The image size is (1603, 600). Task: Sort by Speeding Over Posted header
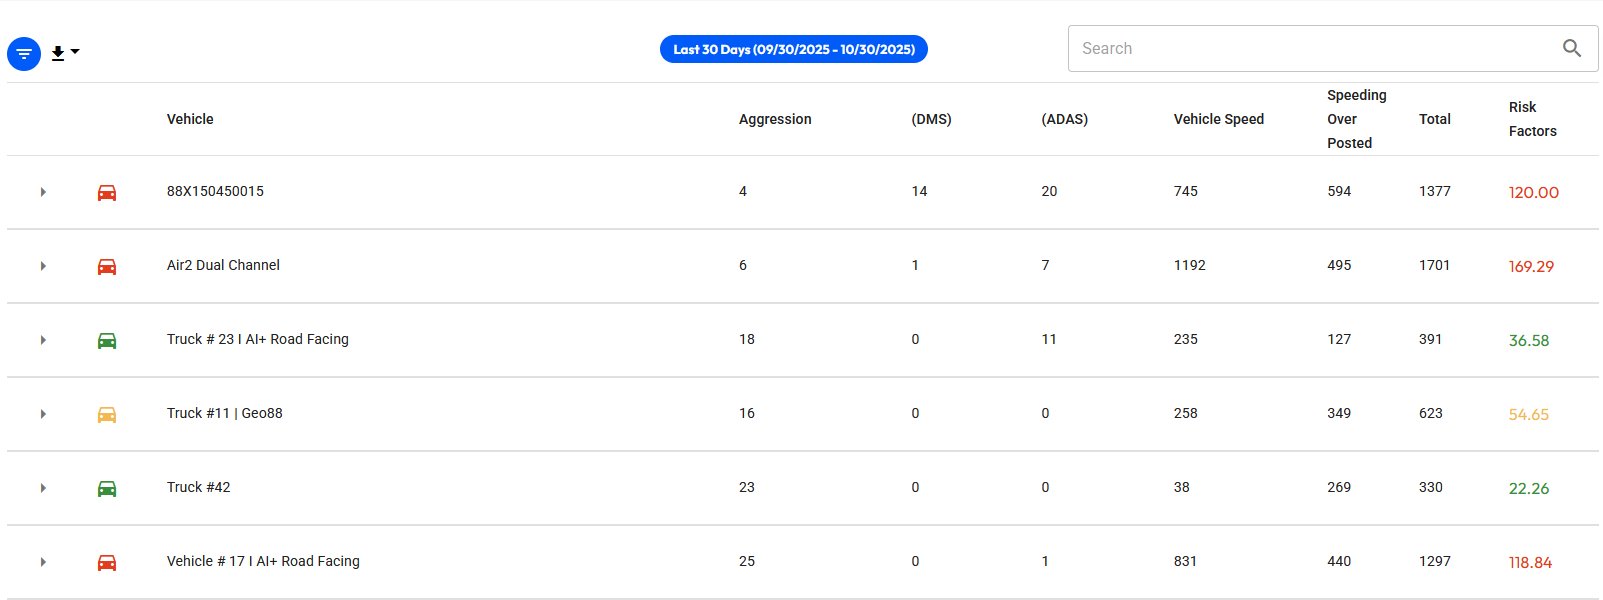click(x=1356, y=119)
